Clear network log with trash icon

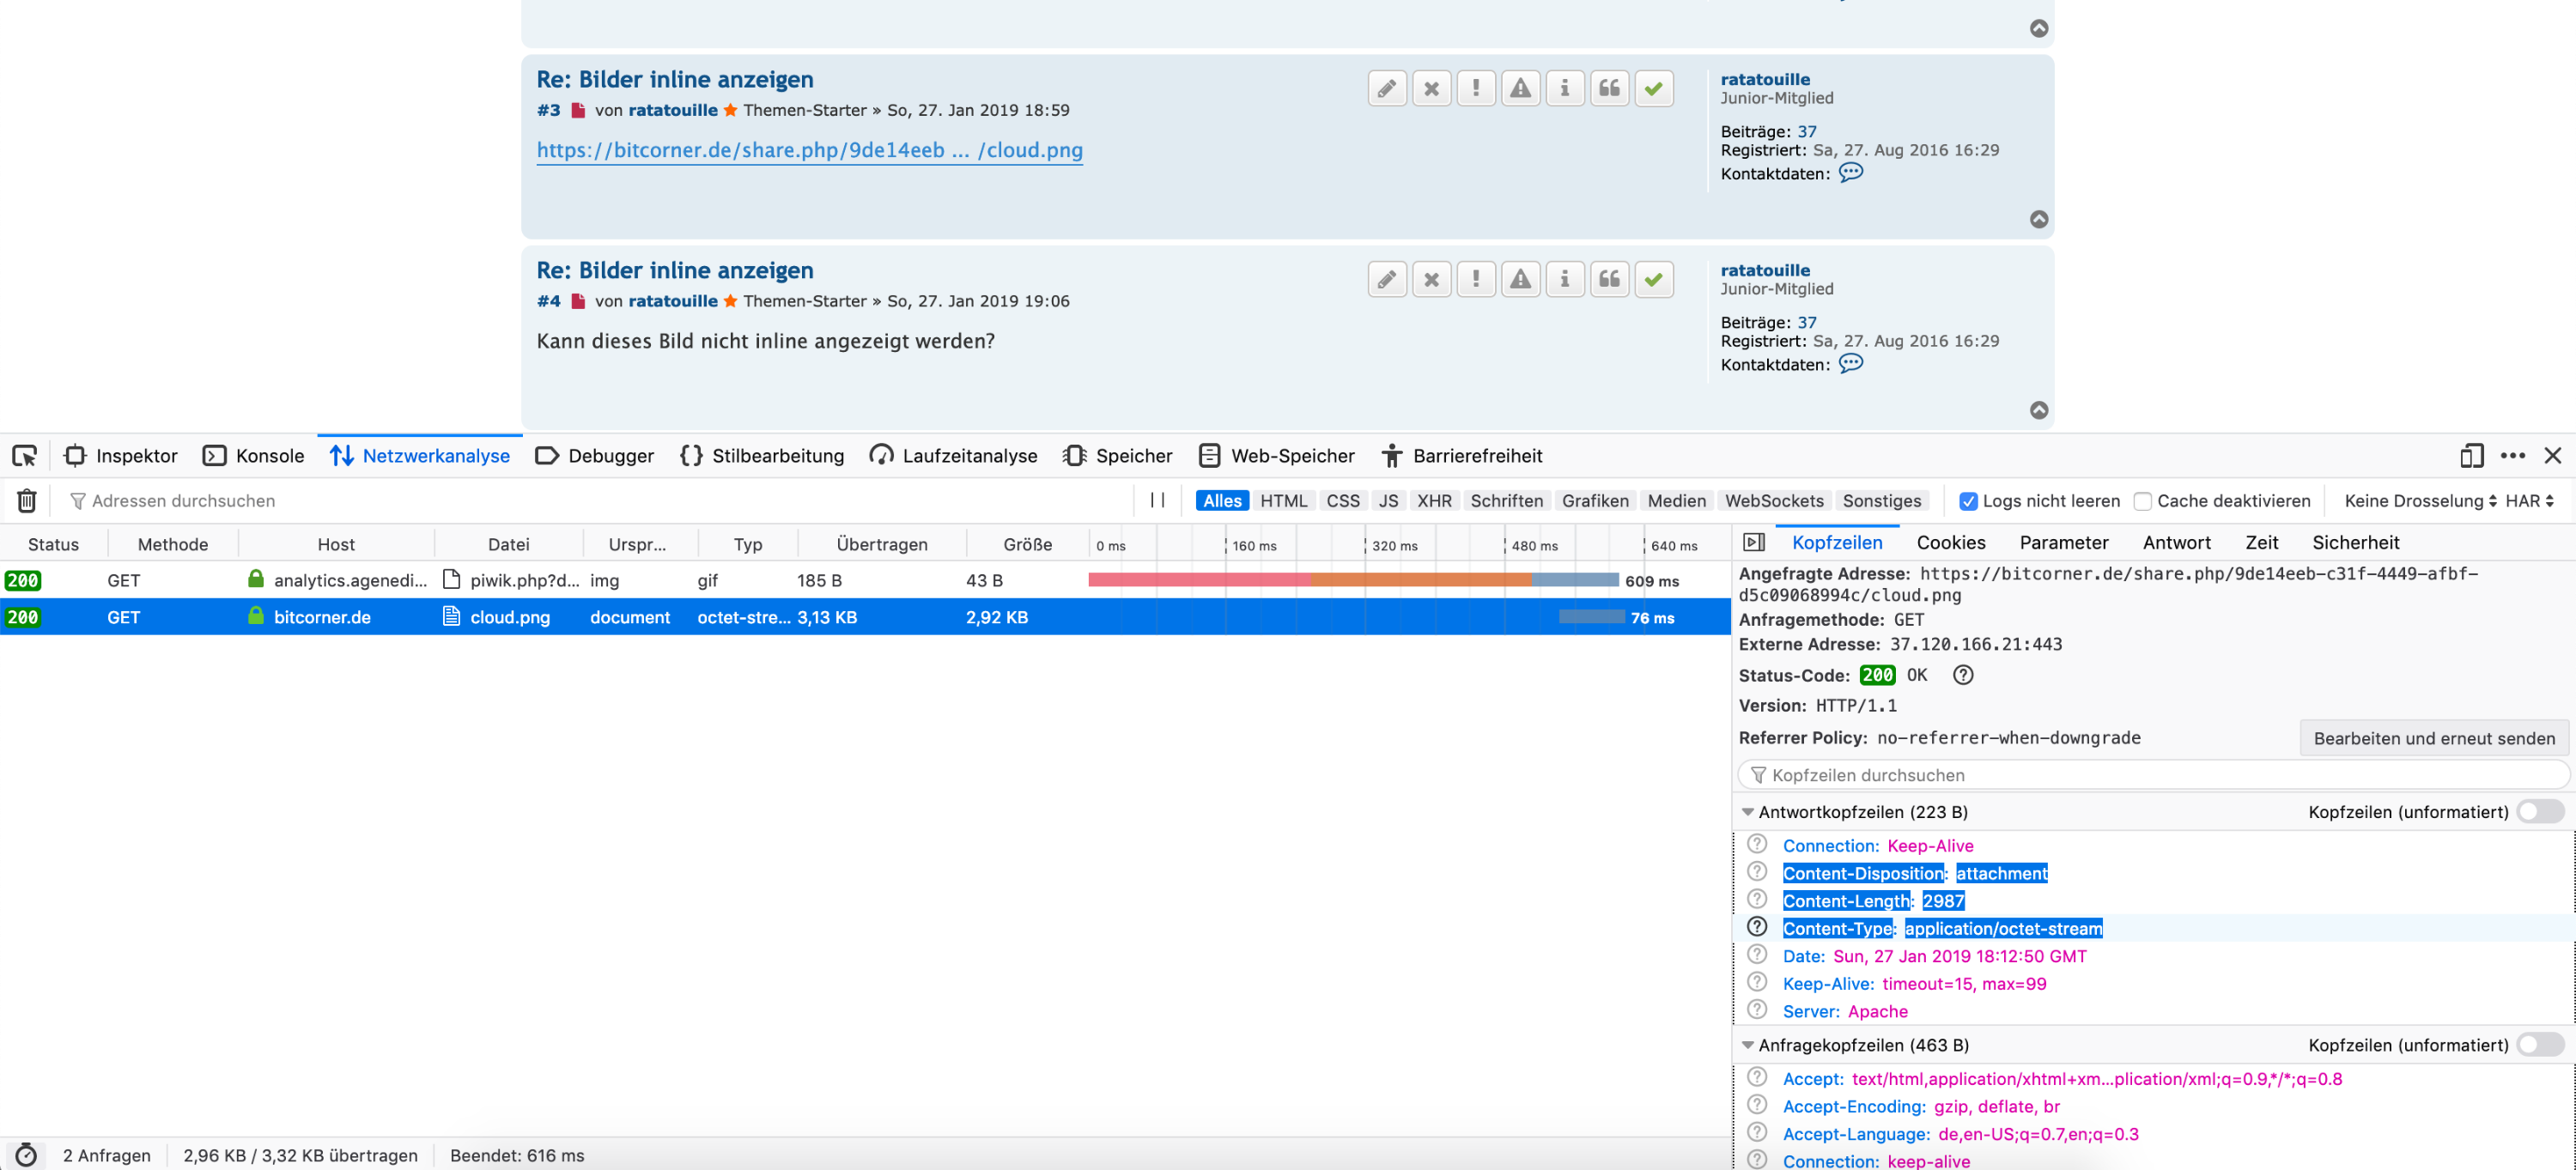click(x=27, y=501)
